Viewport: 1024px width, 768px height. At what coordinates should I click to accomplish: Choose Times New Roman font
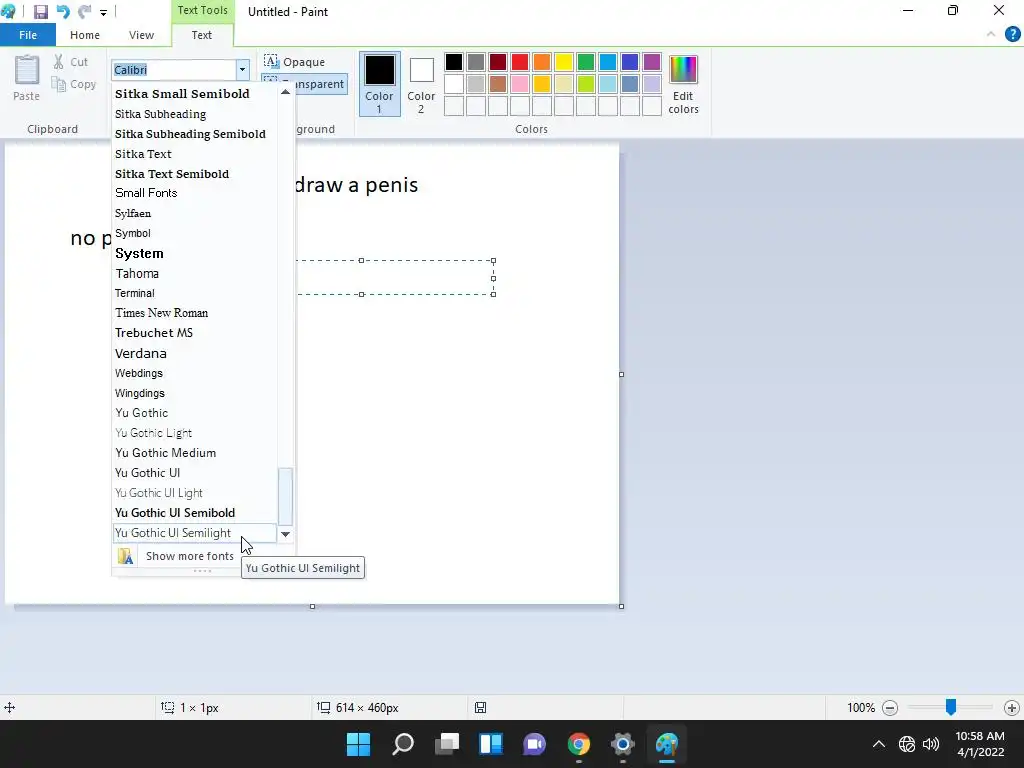(x=195, y=313)
